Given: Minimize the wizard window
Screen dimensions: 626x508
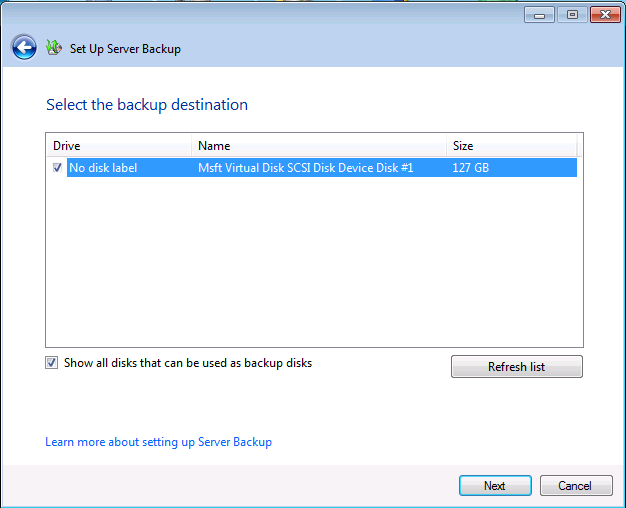Looking at the screenshot, I should click(x=540, y=15).
